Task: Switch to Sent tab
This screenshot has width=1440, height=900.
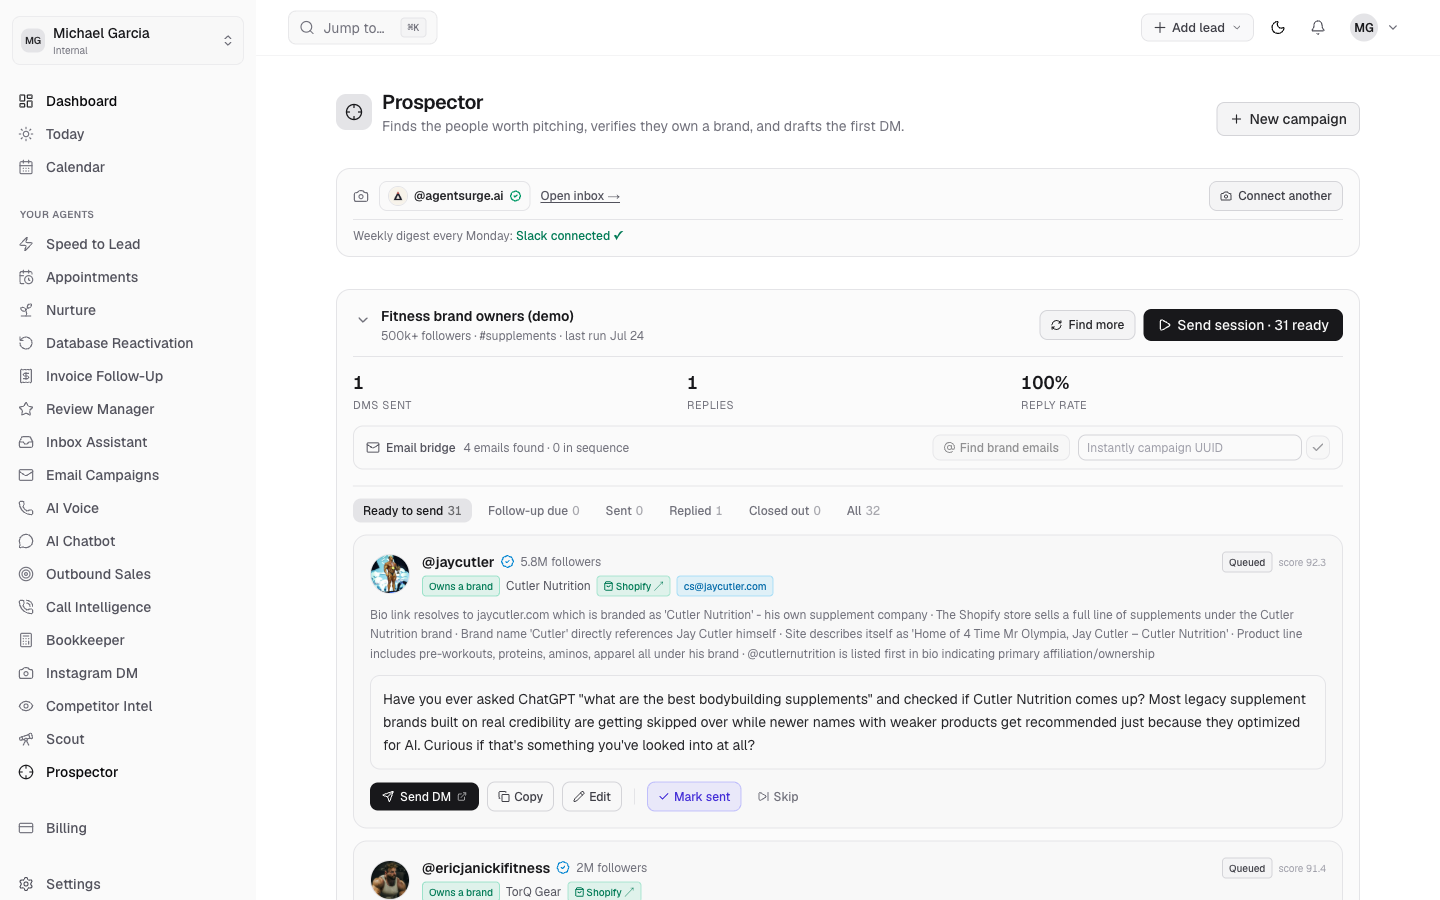Action: [x=624, y=511]
